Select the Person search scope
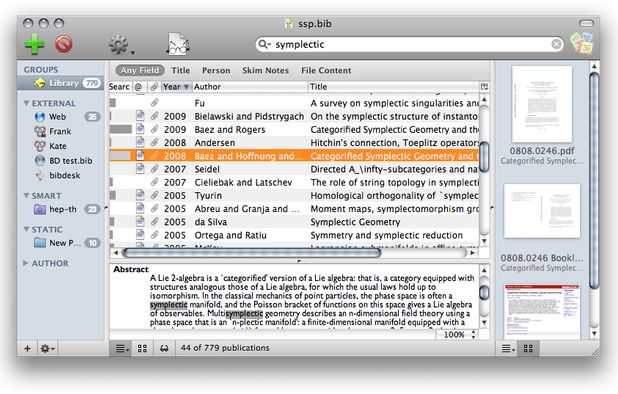 (216, 71)
